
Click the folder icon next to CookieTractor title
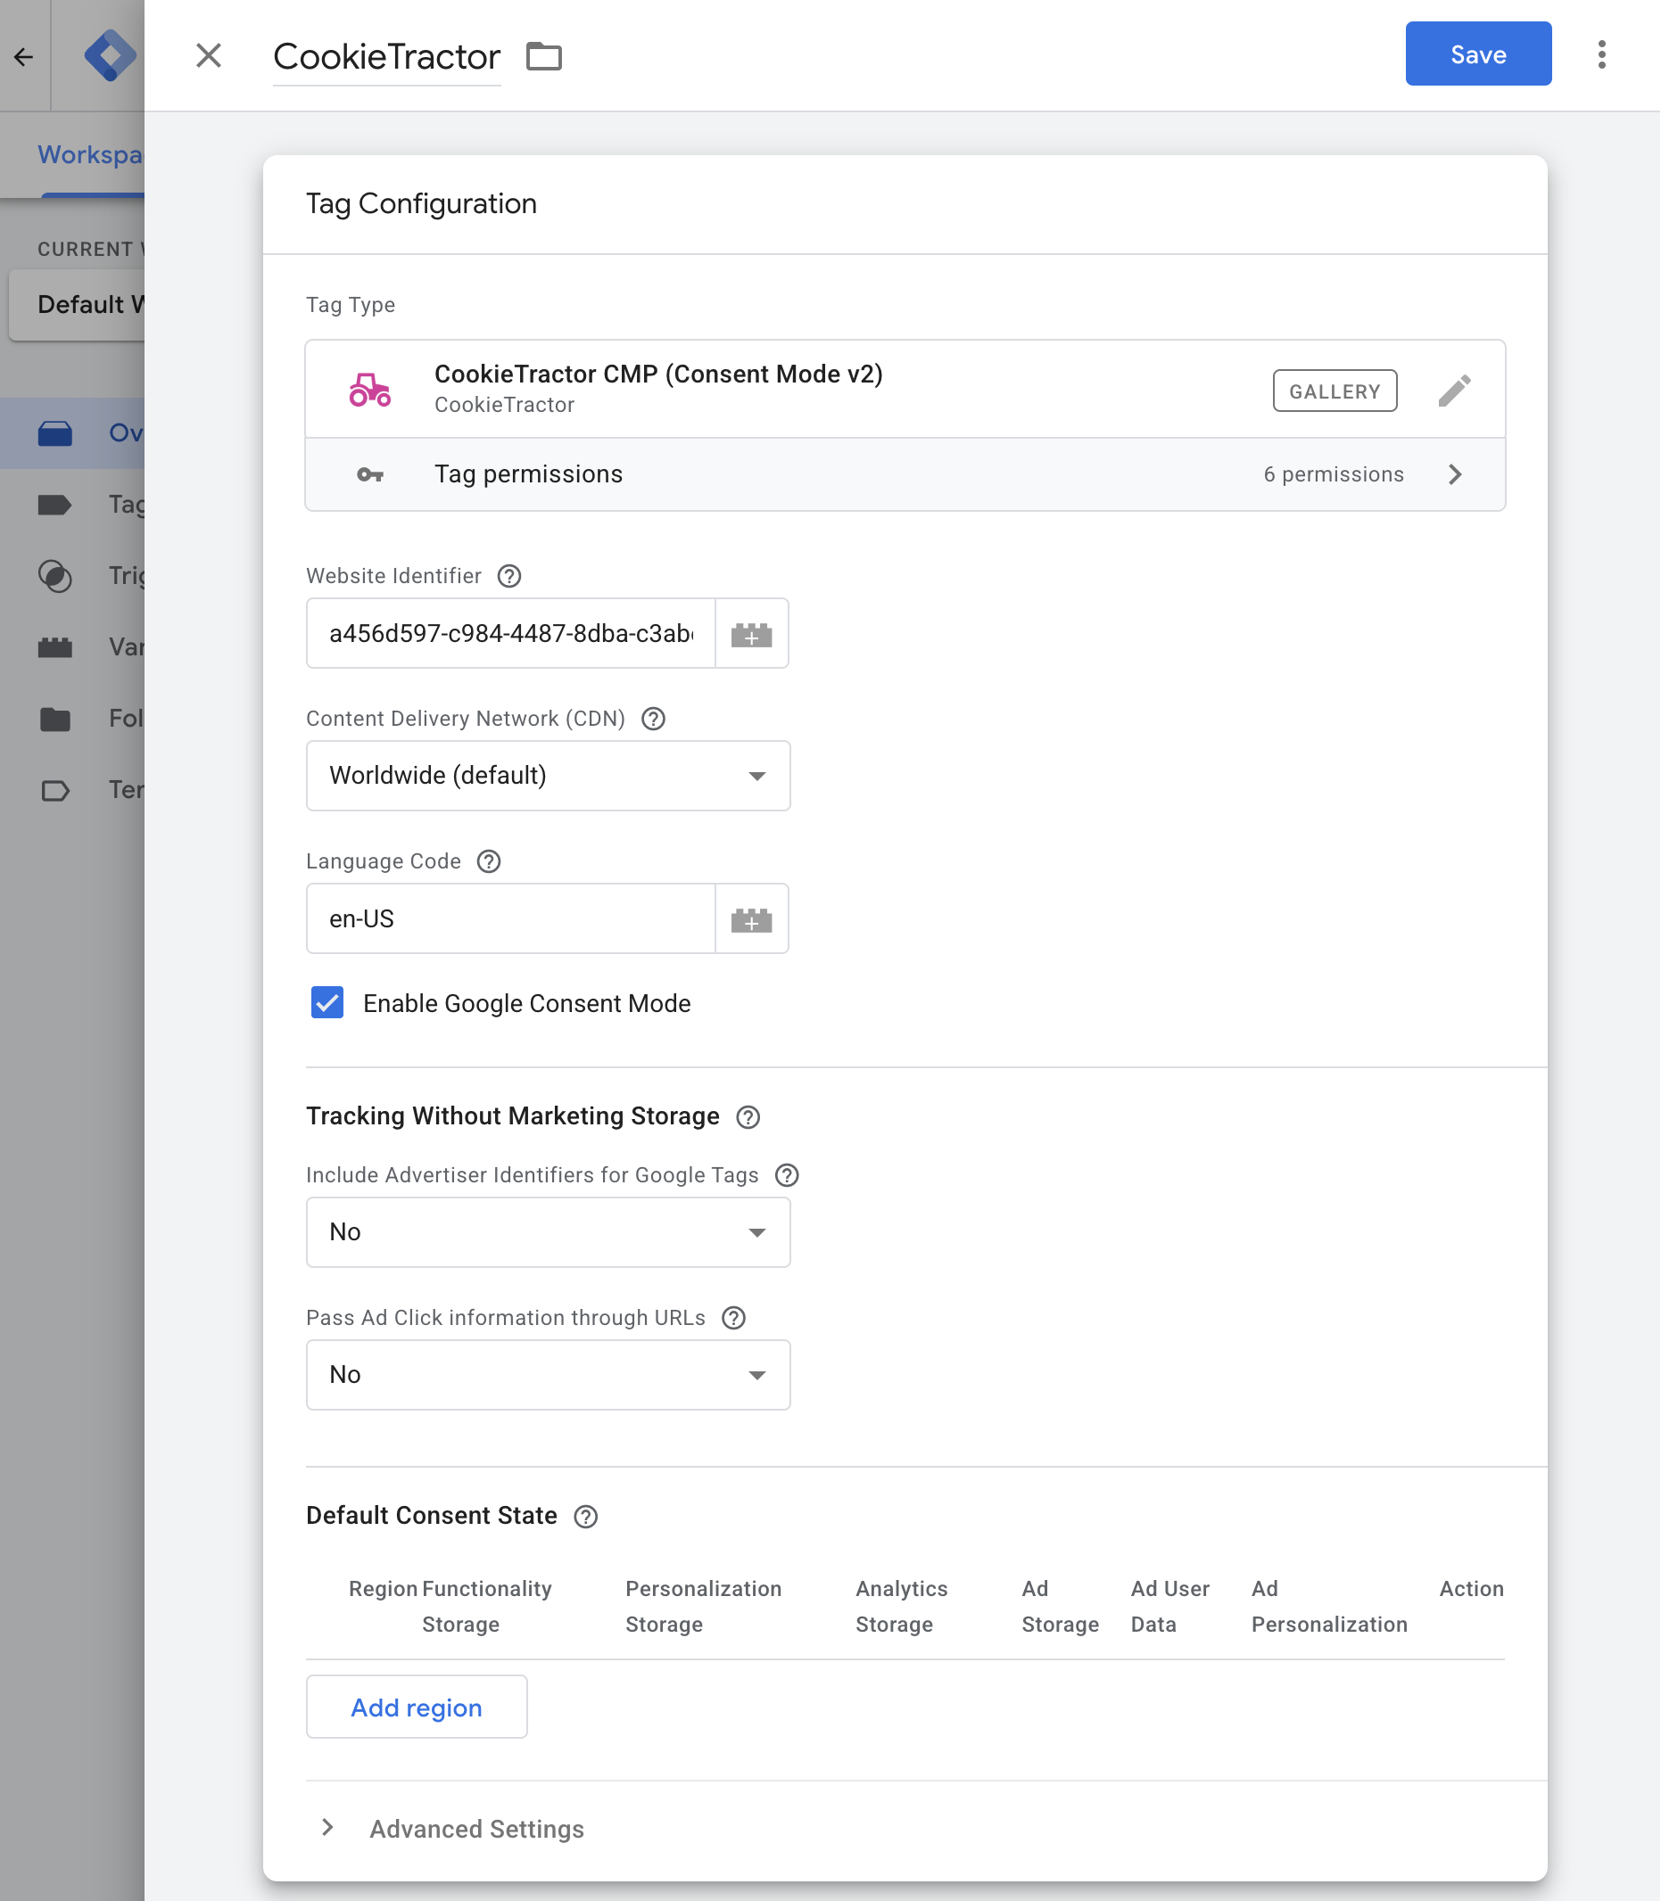pyautogui.click(x=544, y=56)
